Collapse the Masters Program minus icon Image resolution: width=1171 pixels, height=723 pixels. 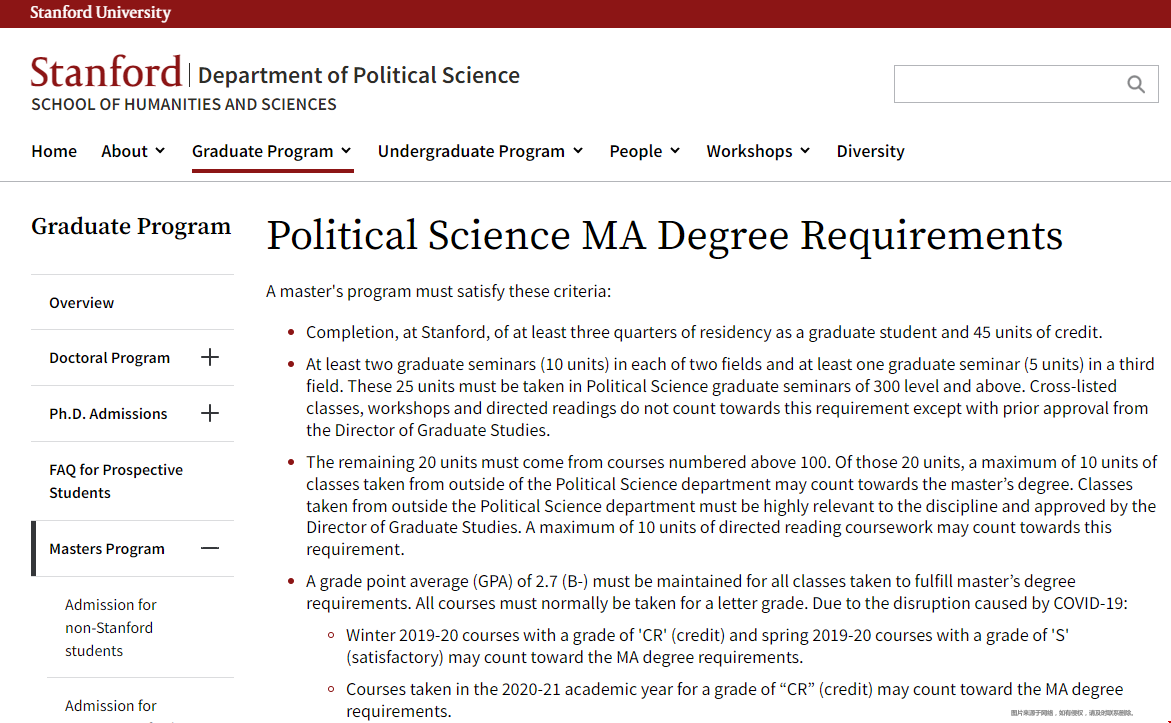(x=210, y=548)
